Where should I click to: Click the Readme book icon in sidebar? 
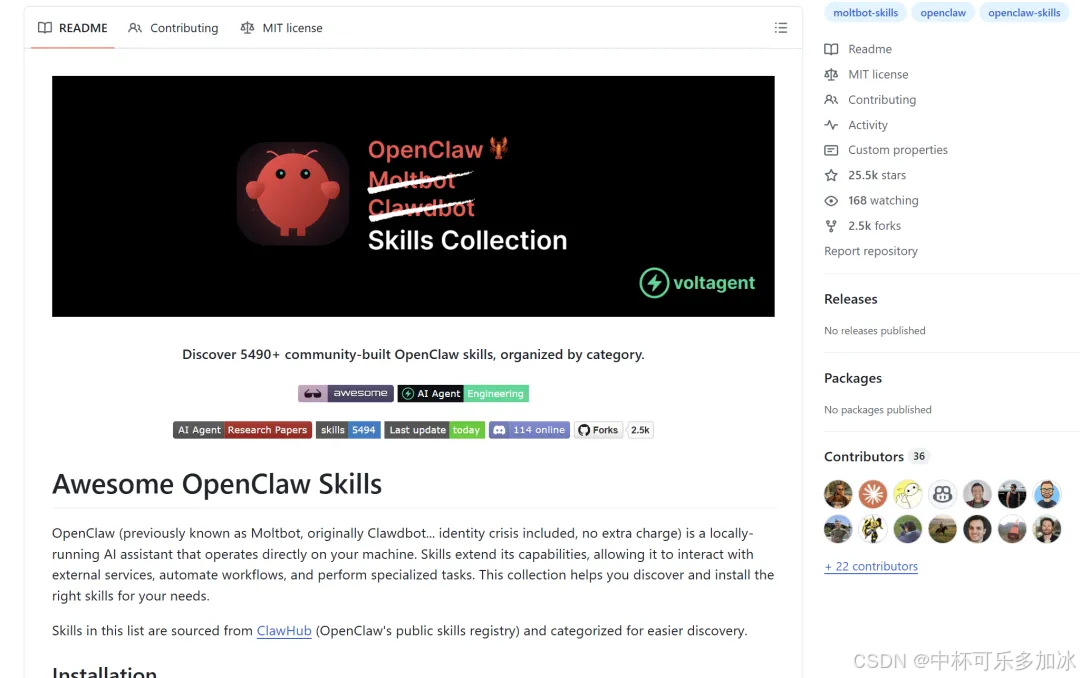point(831,48)
